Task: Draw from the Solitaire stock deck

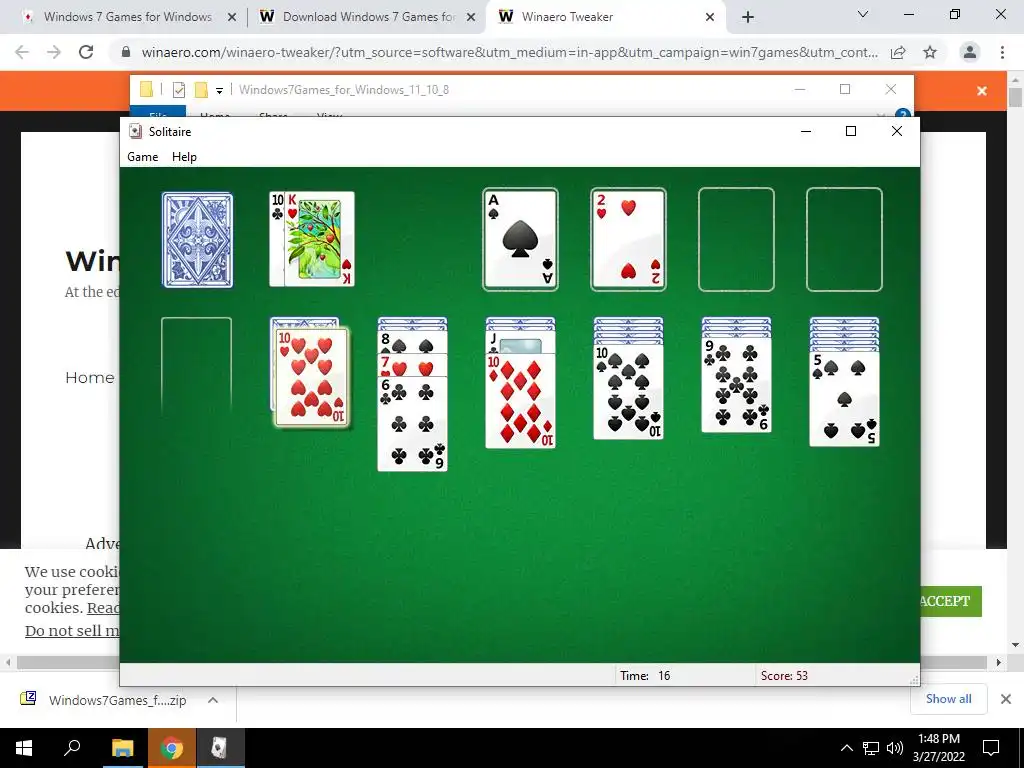Action: (x=197, y=240)
